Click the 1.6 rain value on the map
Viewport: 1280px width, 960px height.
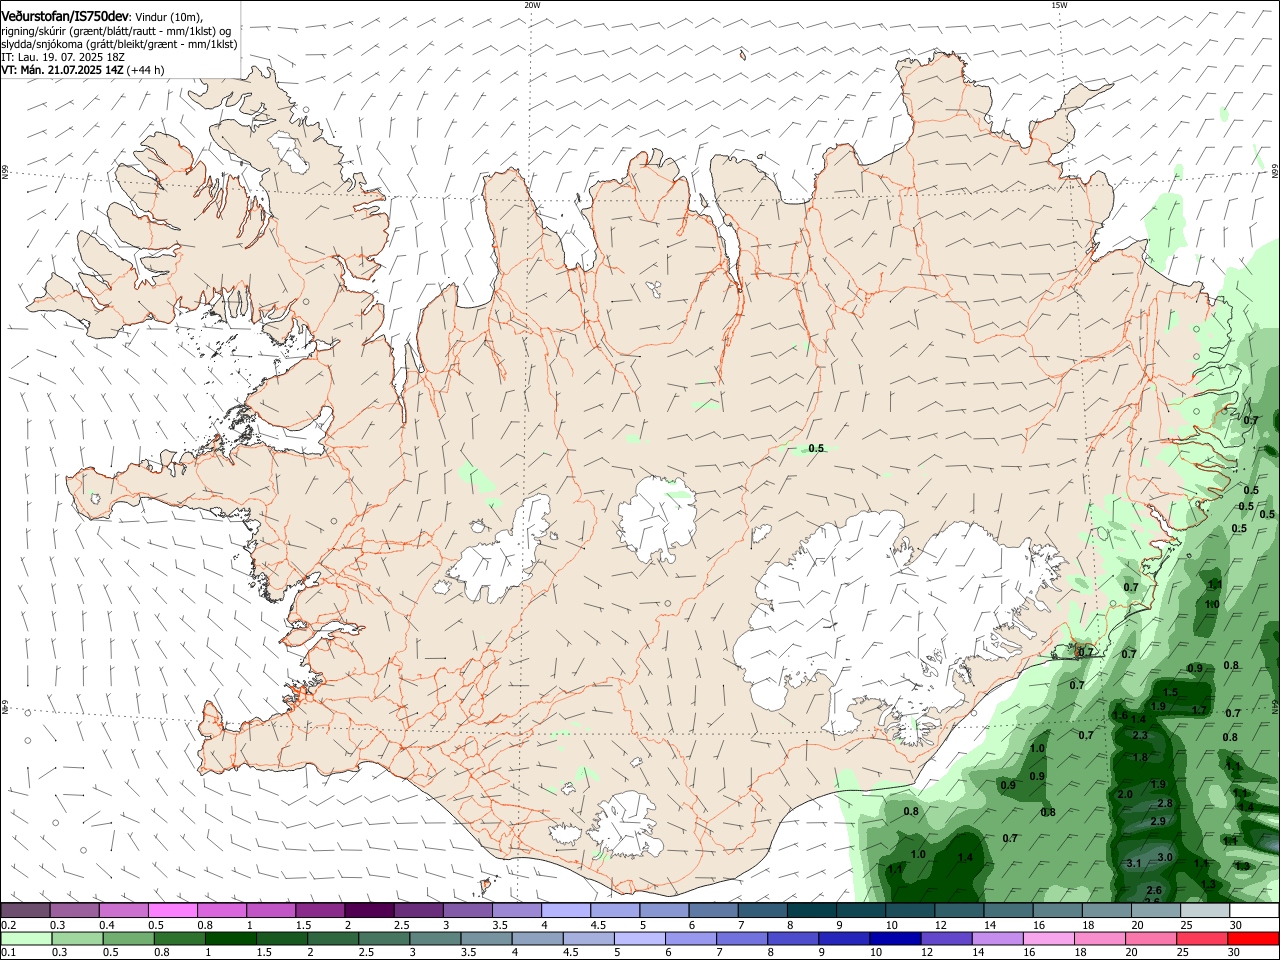coord(1120,715)
